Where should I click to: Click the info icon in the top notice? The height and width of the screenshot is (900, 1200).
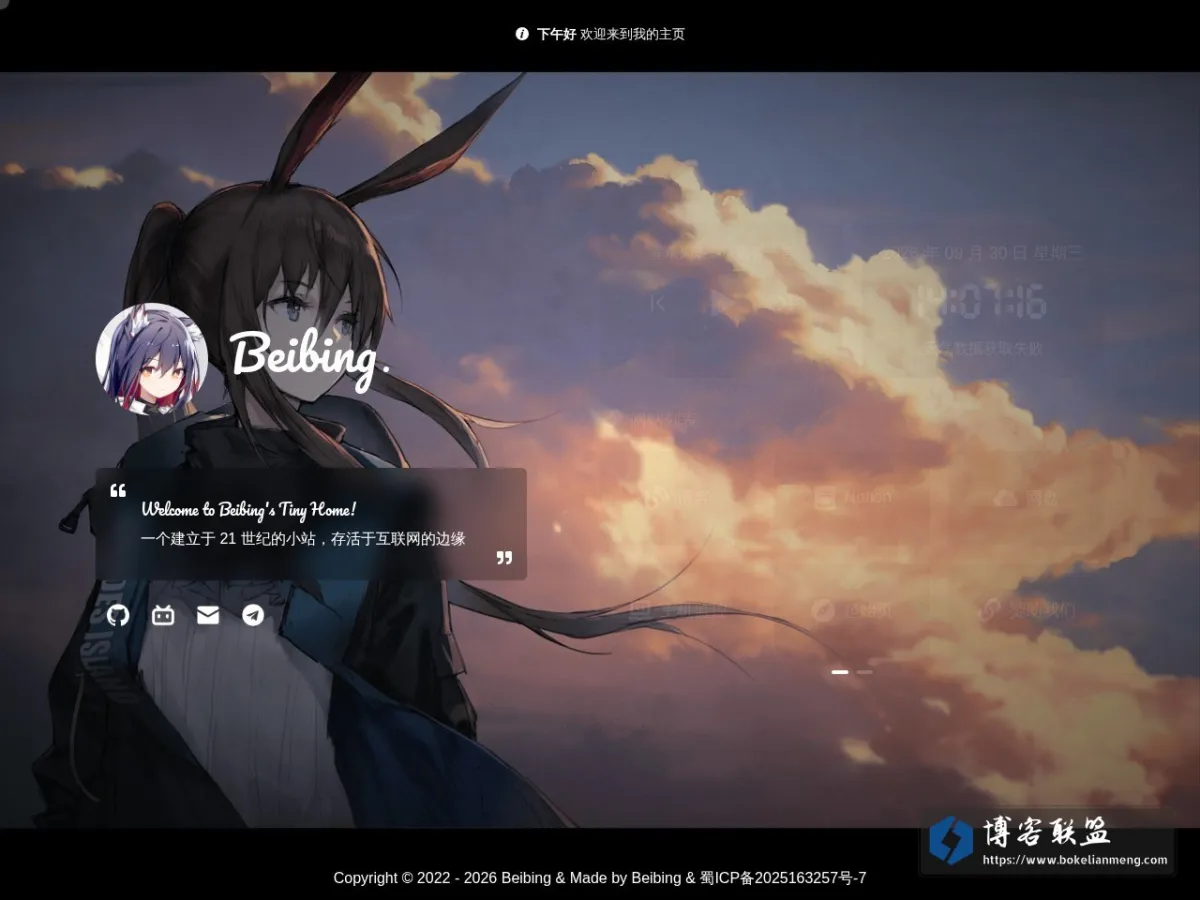point(522,34)
